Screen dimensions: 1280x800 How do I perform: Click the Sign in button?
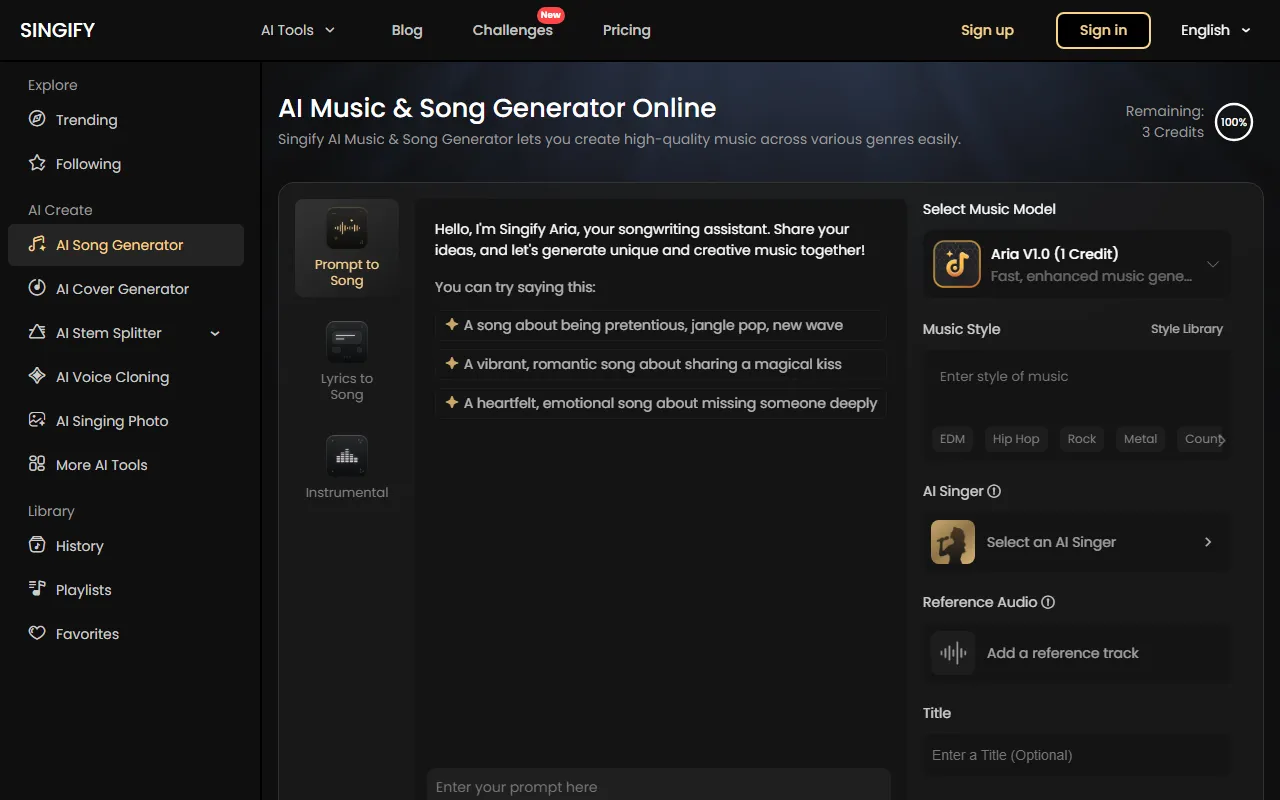tap(1103, 30)
